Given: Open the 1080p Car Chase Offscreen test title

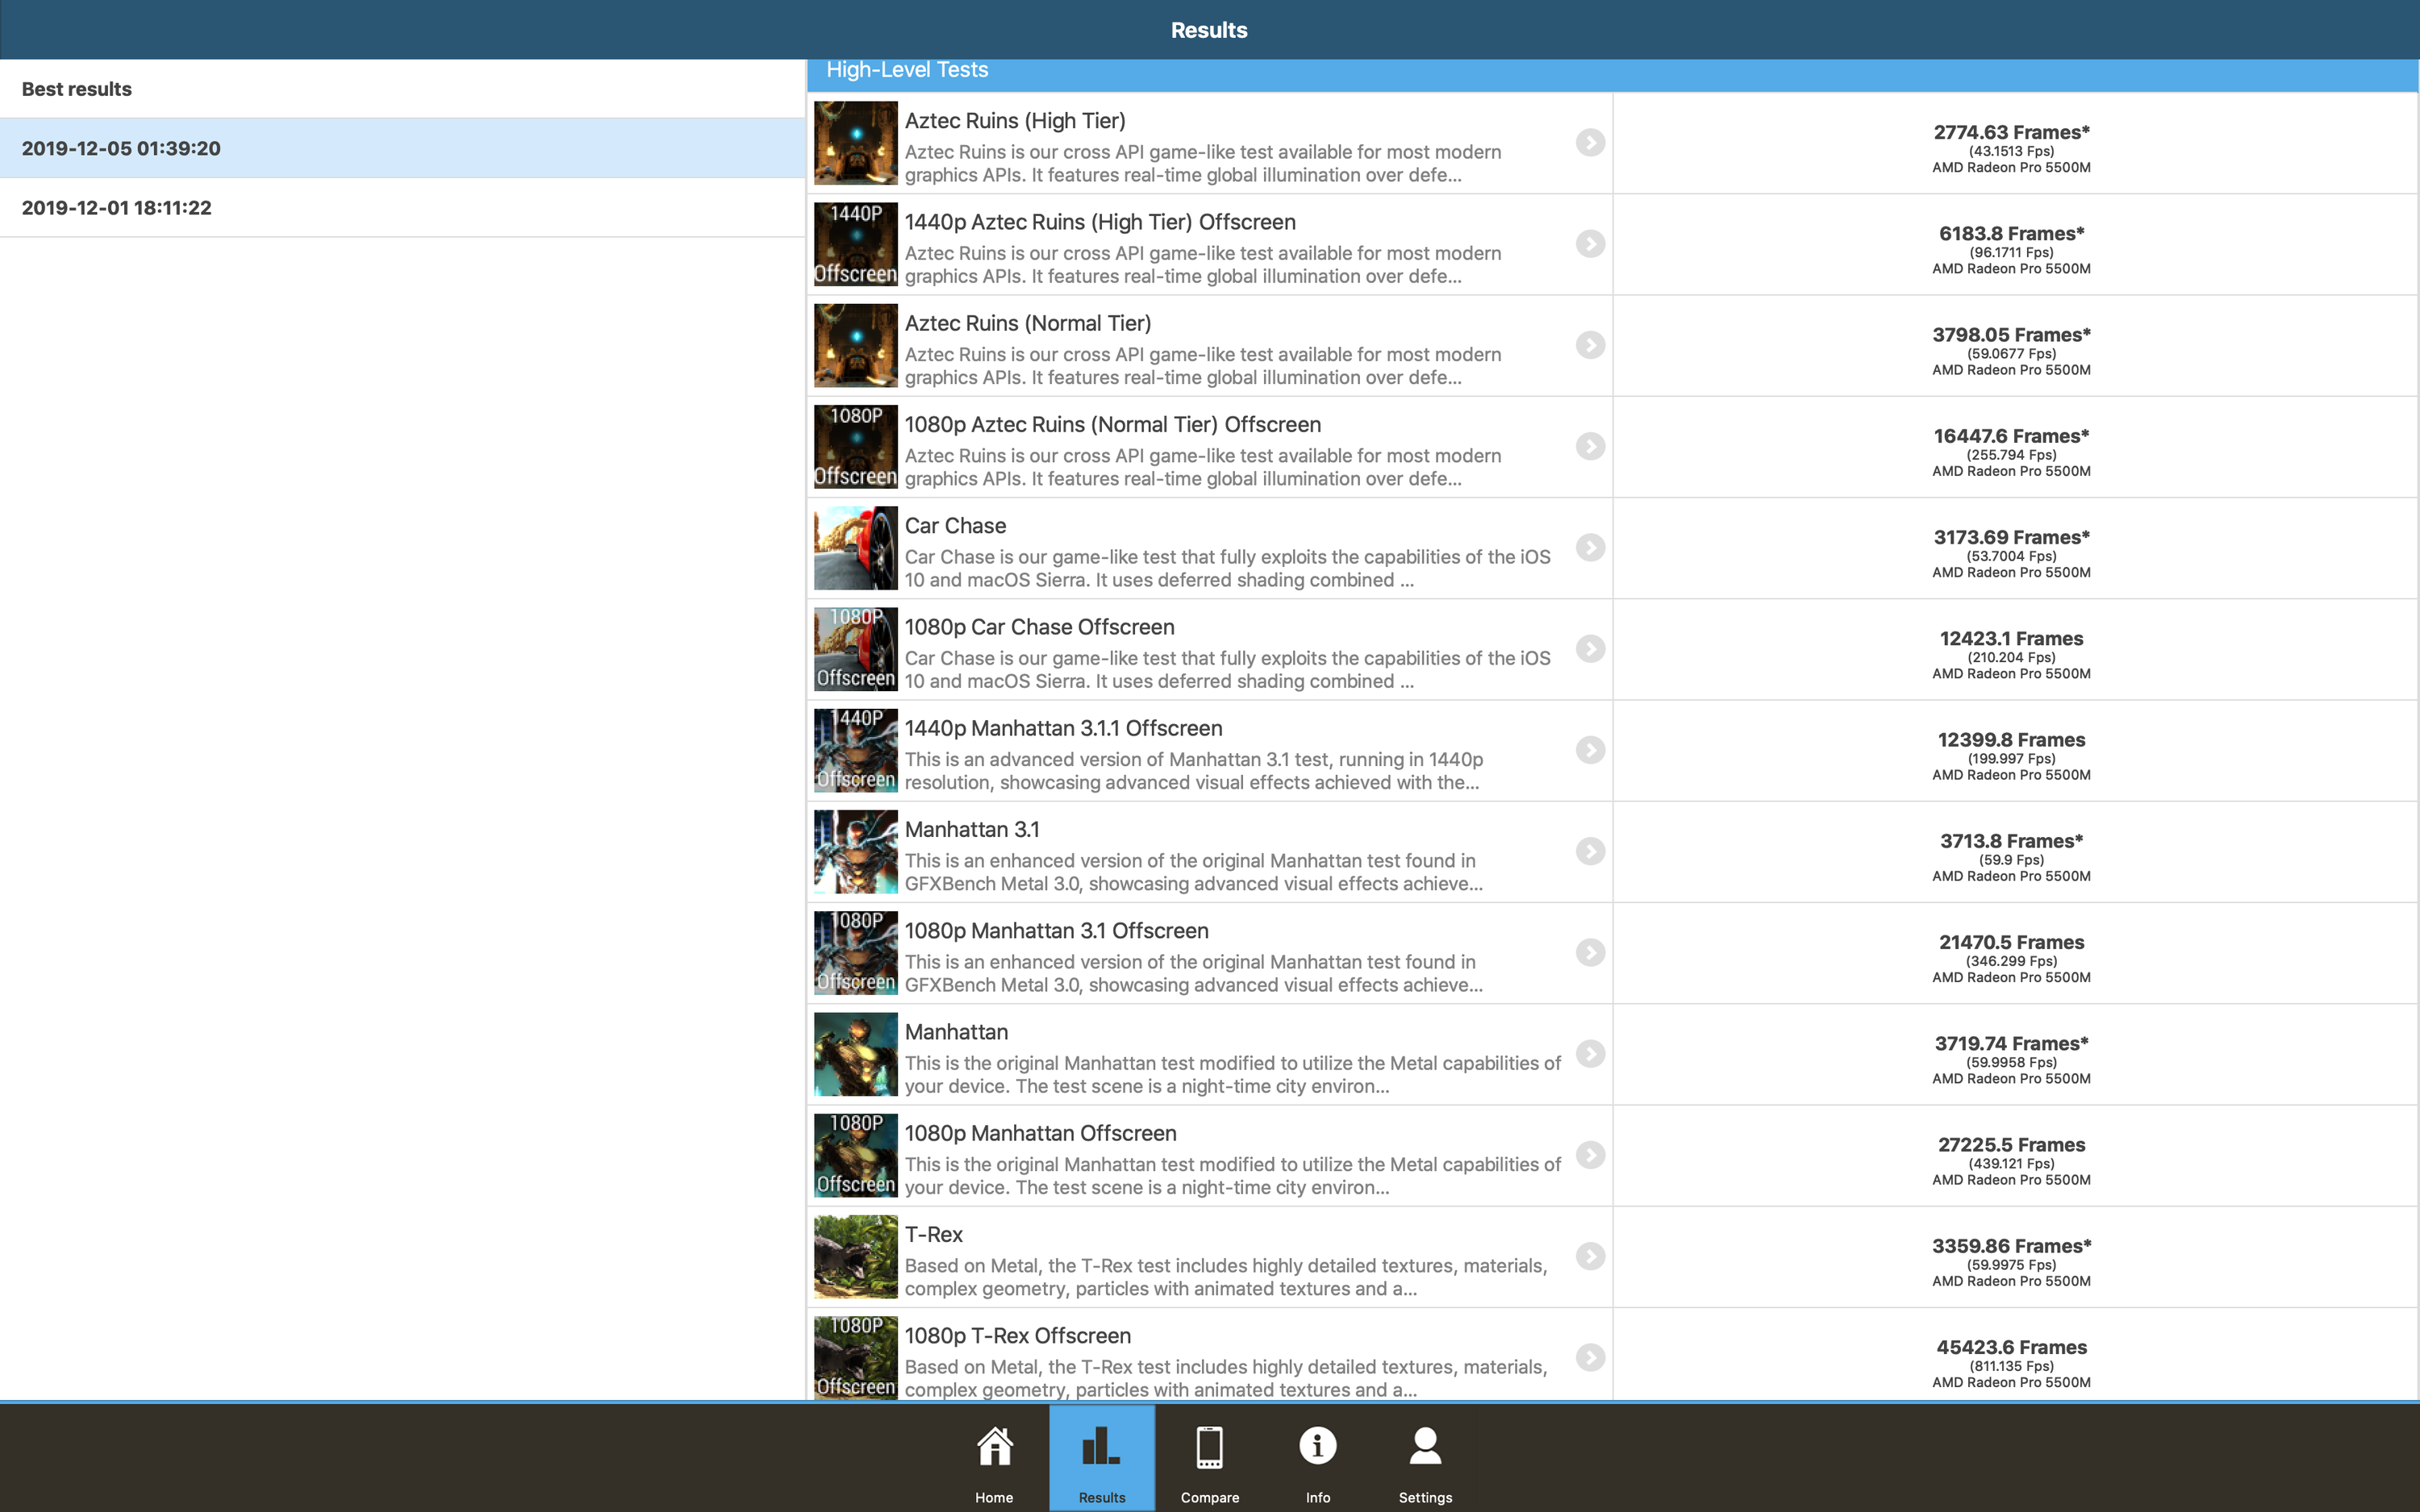Looking at the screenshot, I should [1039, 627].
